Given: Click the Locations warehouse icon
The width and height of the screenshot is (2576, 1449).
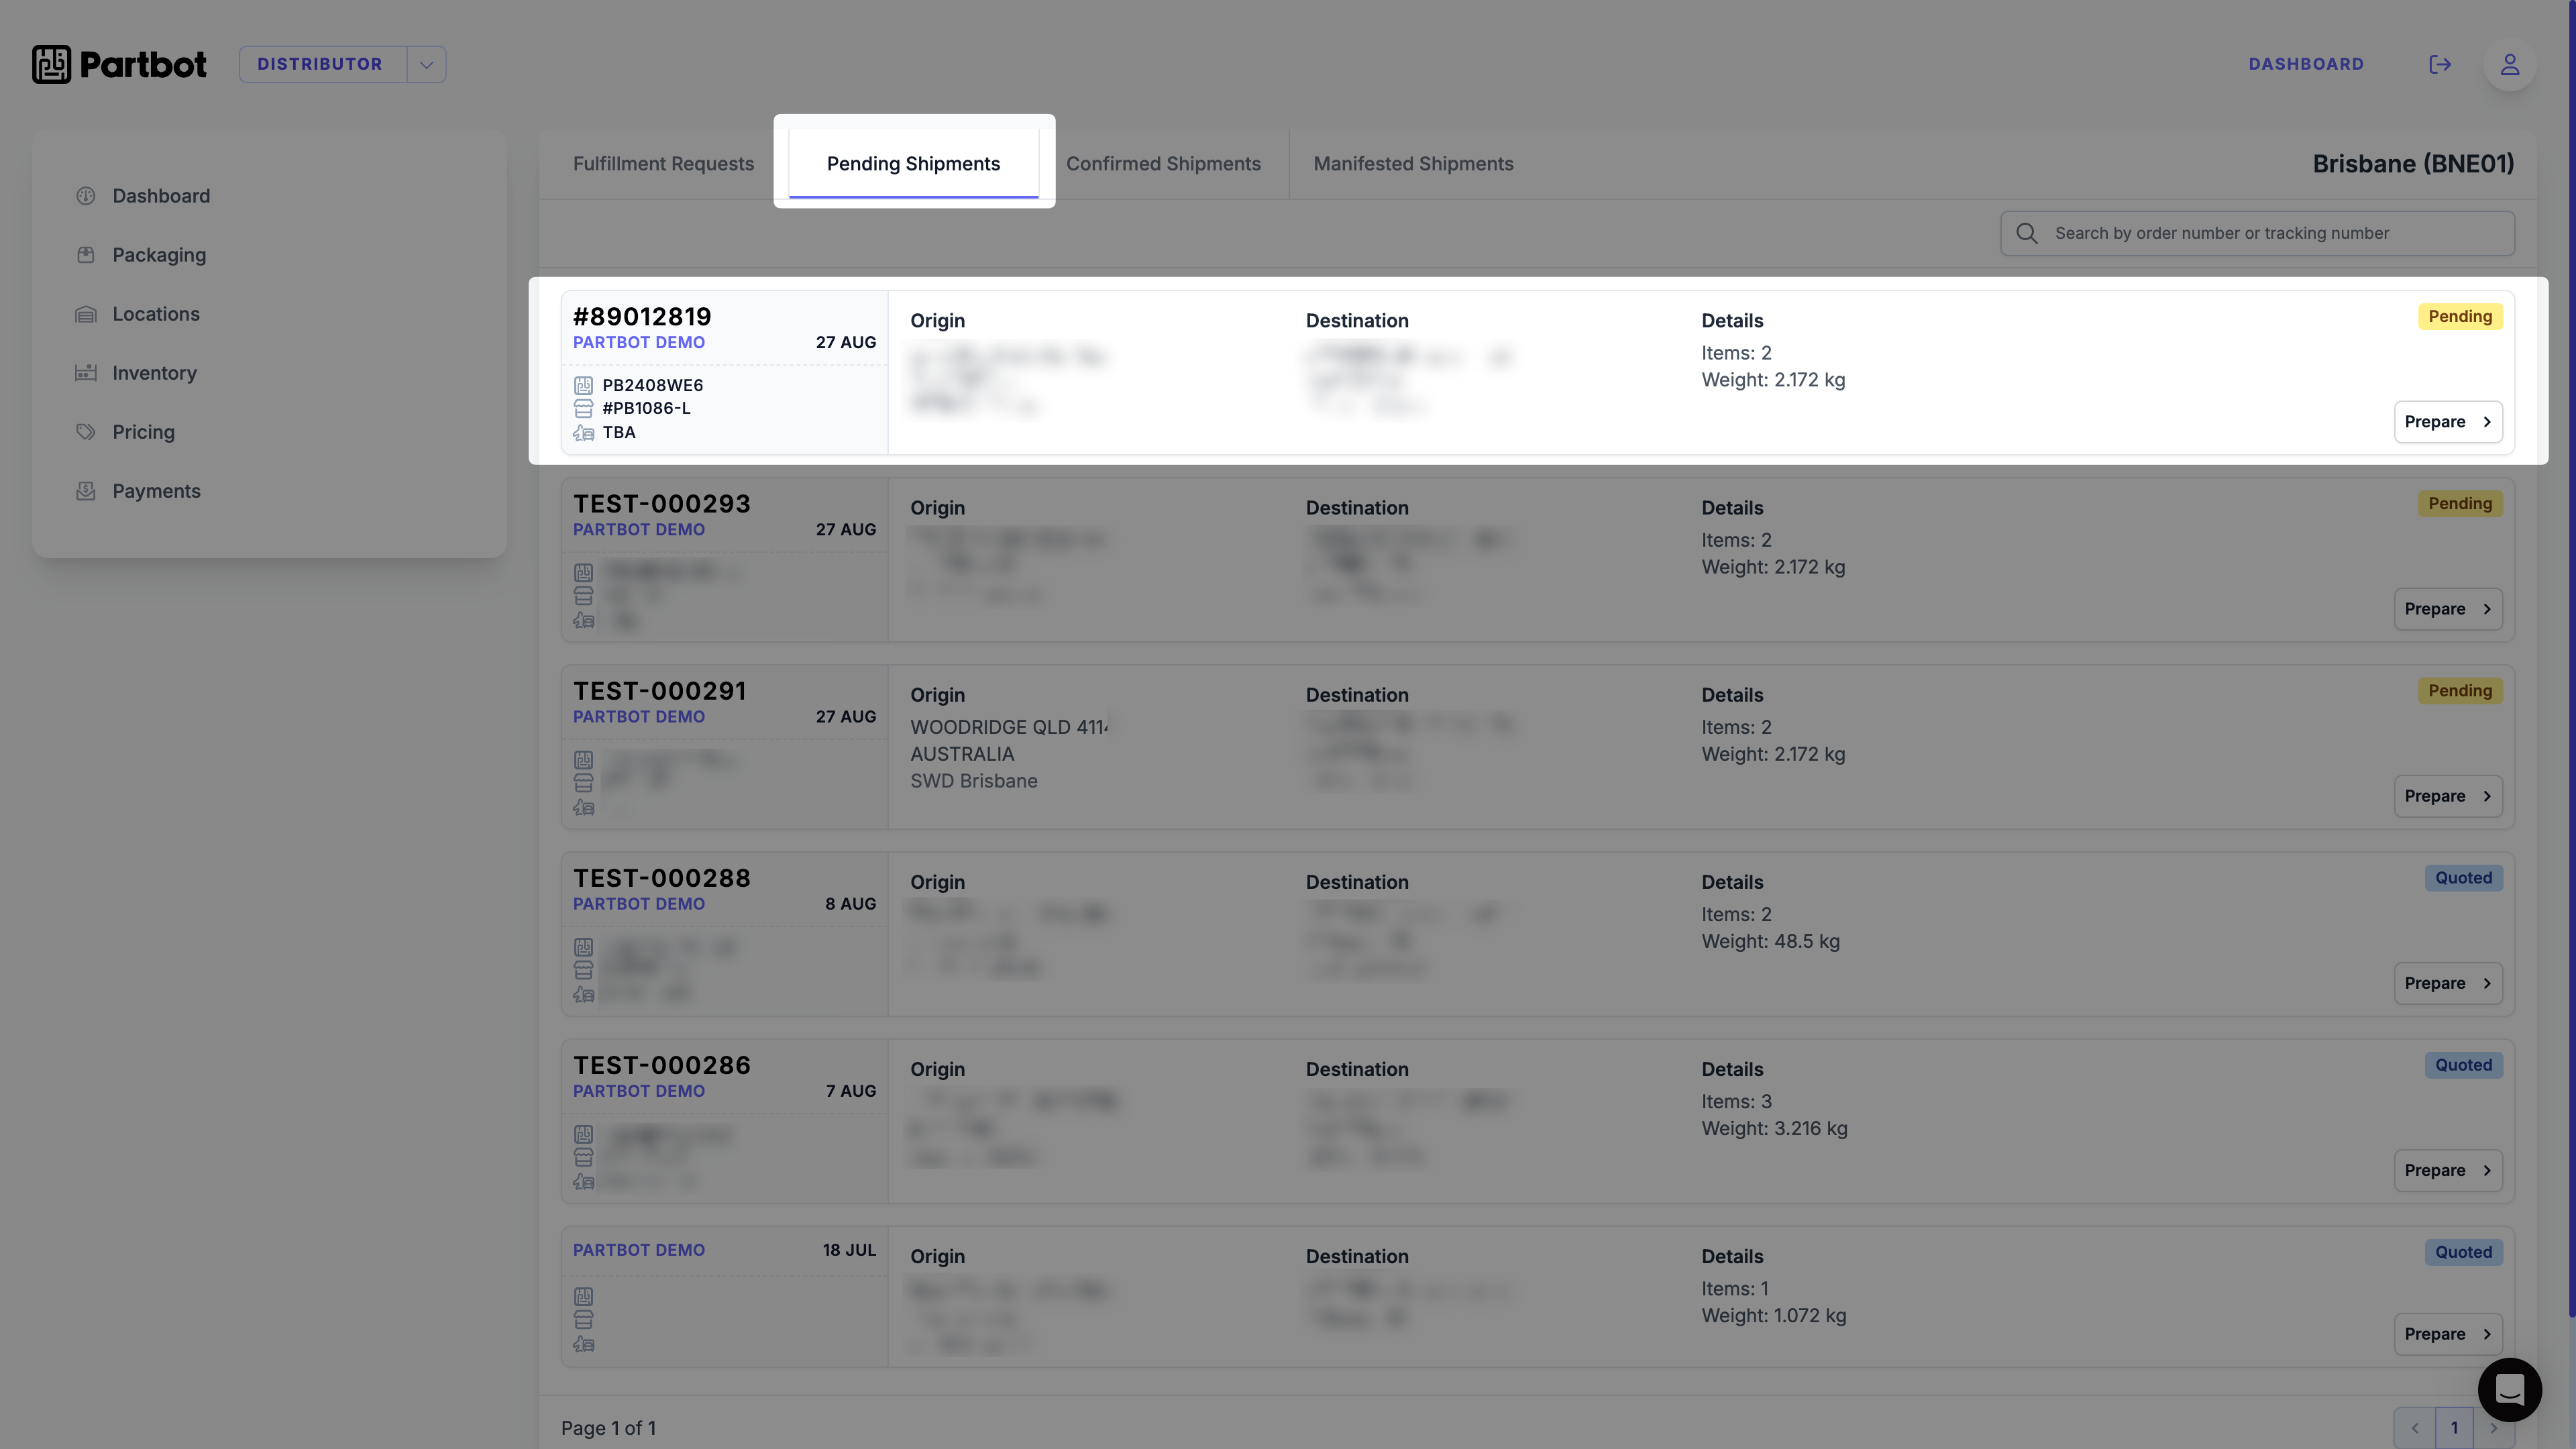Looking at the screenshot, I should tap(86, 314).
